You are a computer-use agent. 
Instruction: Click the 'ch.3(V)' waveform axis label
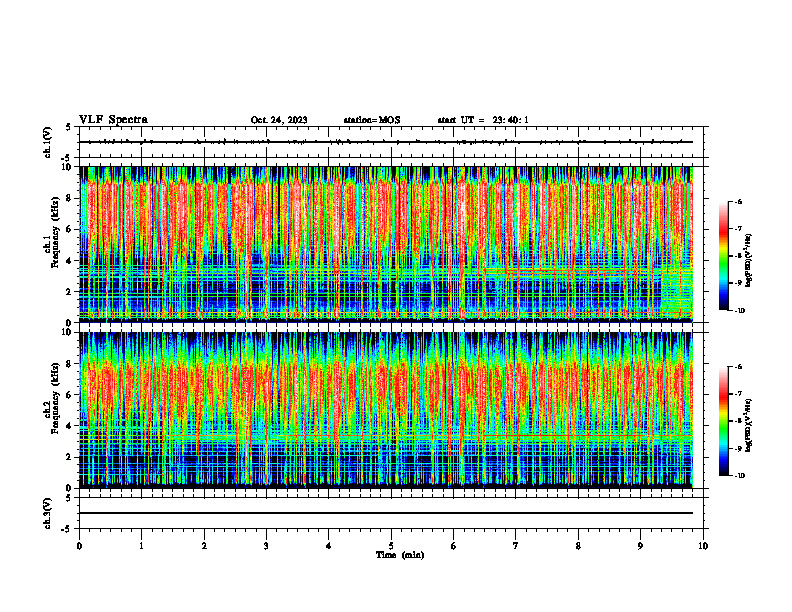click(47, 513)
